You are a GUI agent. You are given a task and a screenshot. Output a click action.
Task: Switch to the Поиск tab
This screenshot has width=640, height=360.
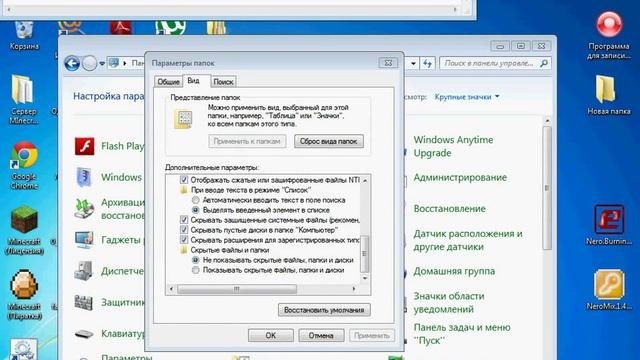[223, 82]
